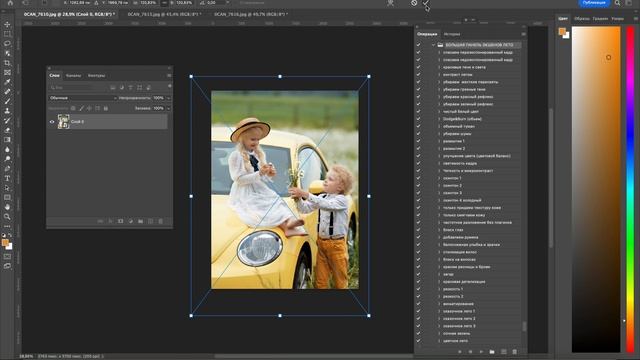Screen dimensions: 640x360
Task: Play the selected action
Action: [x=481, y=351]
